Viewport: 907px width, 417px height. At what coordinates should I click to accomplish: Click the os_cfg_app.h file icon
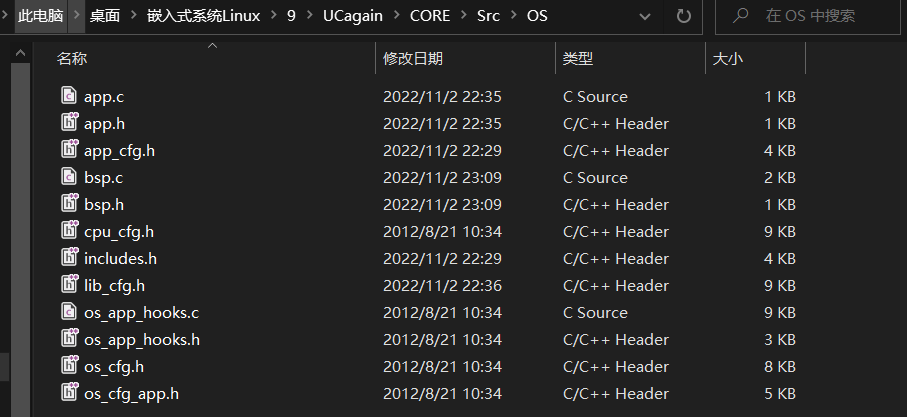pyautogui.click(x=69, y=394)
